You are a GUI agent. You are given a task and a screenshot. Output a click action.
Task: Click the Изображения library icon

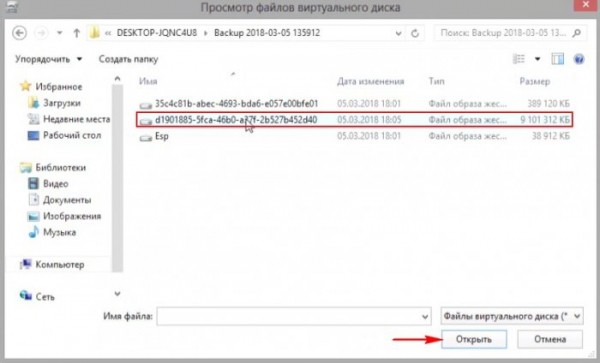[34, 216]
